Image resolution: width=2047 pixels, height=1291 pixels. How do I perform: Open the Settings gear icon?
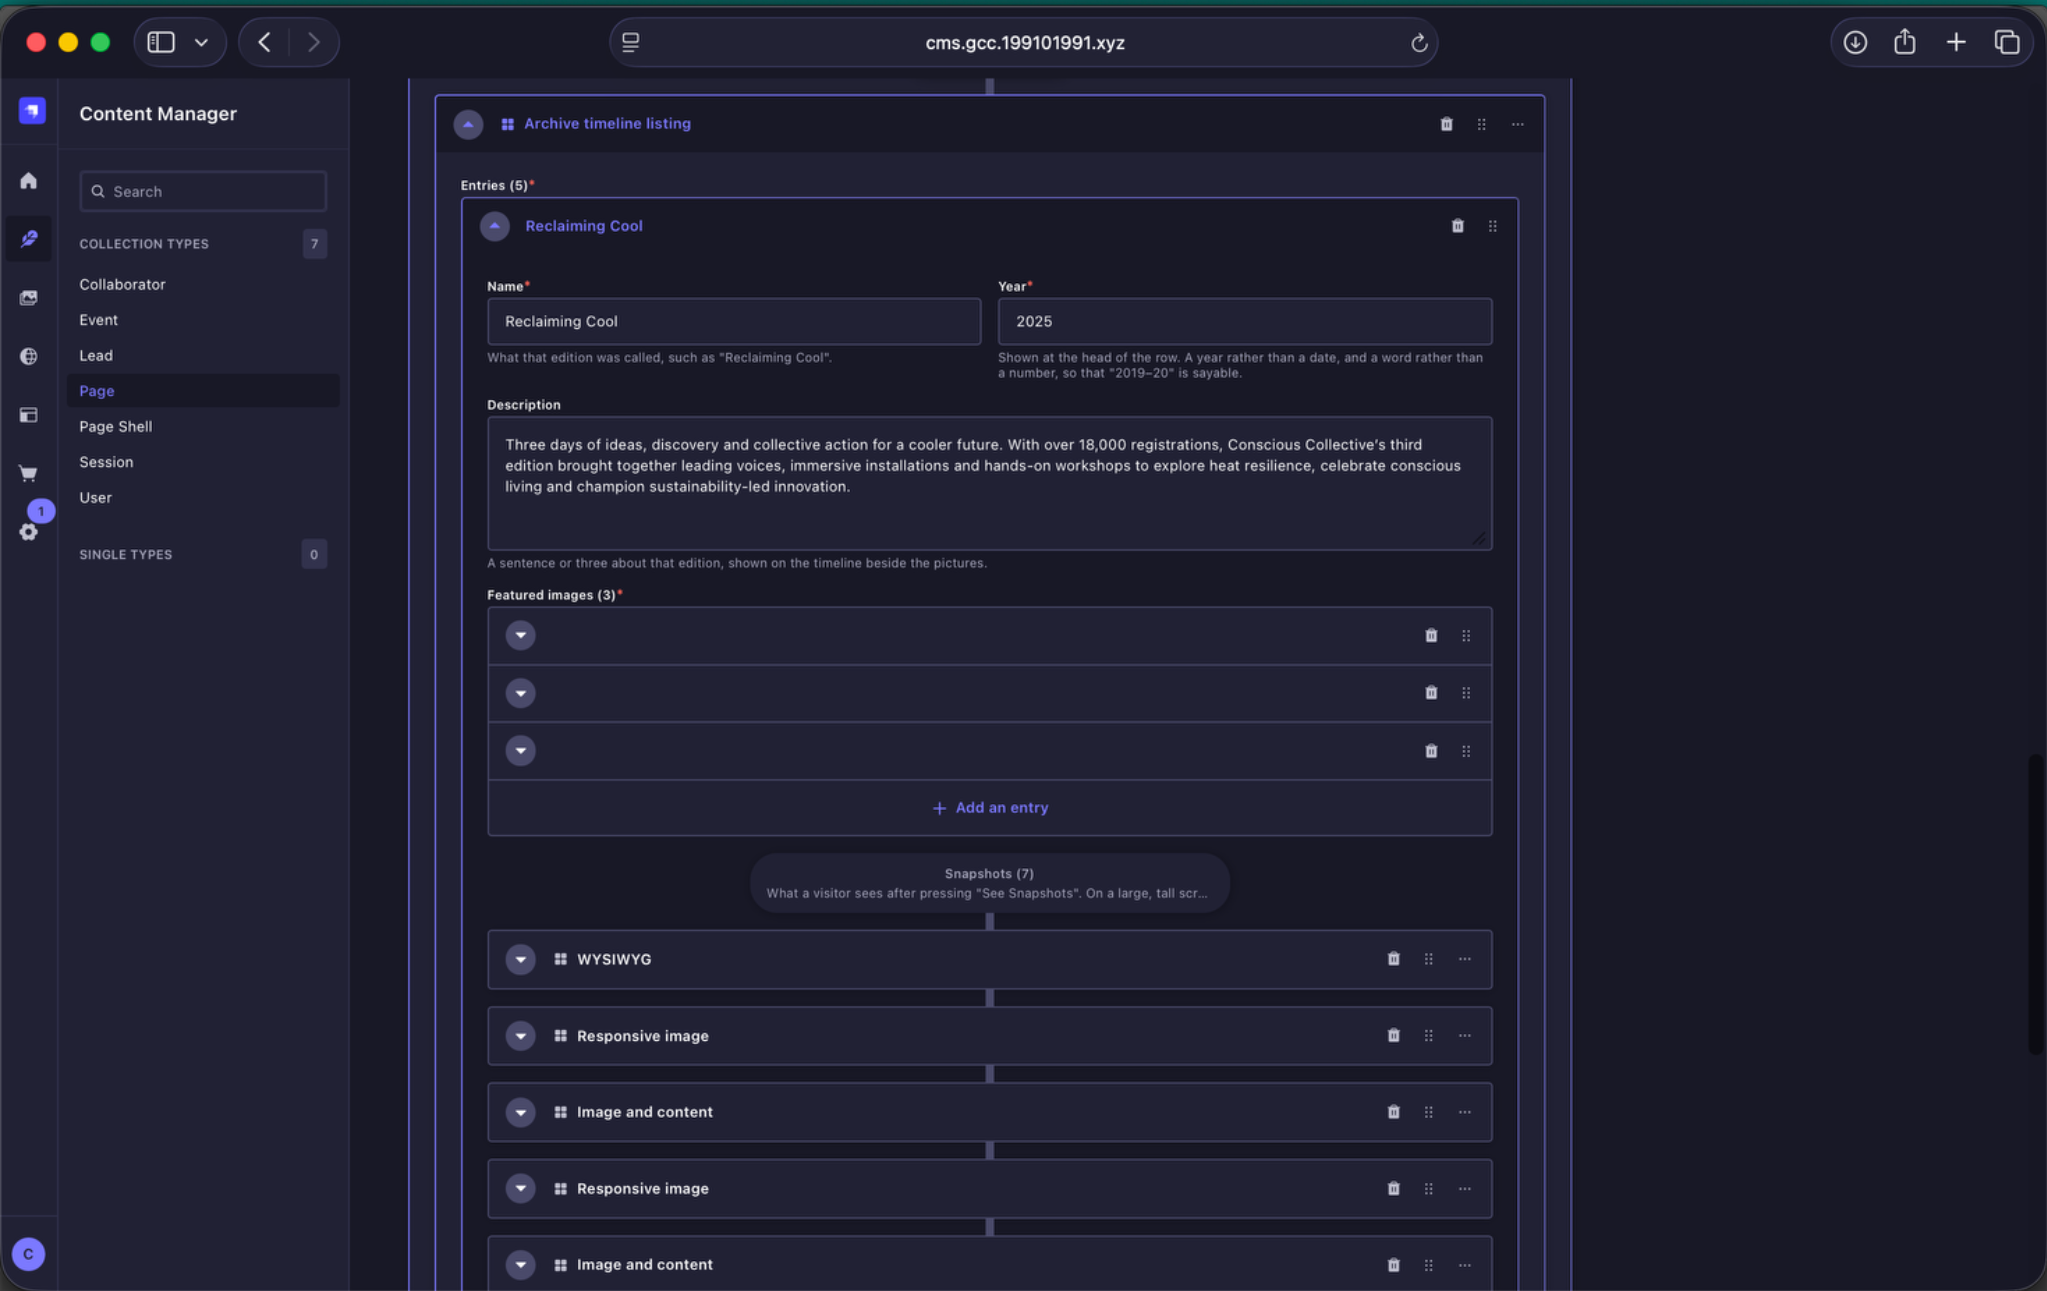[28, 532]
